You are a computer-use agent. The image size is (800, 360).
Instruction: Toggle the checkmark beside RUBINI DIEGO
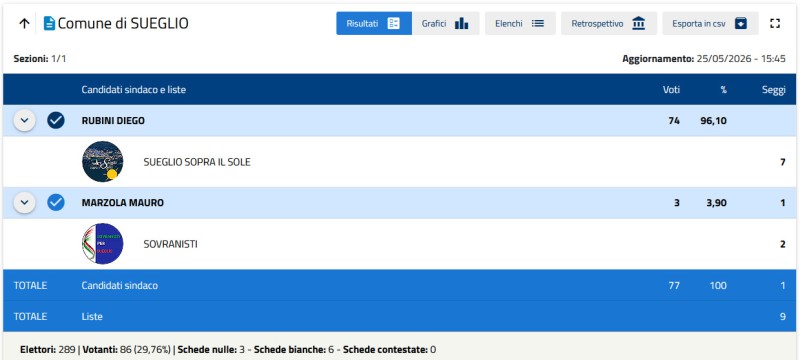coord(56,121)
